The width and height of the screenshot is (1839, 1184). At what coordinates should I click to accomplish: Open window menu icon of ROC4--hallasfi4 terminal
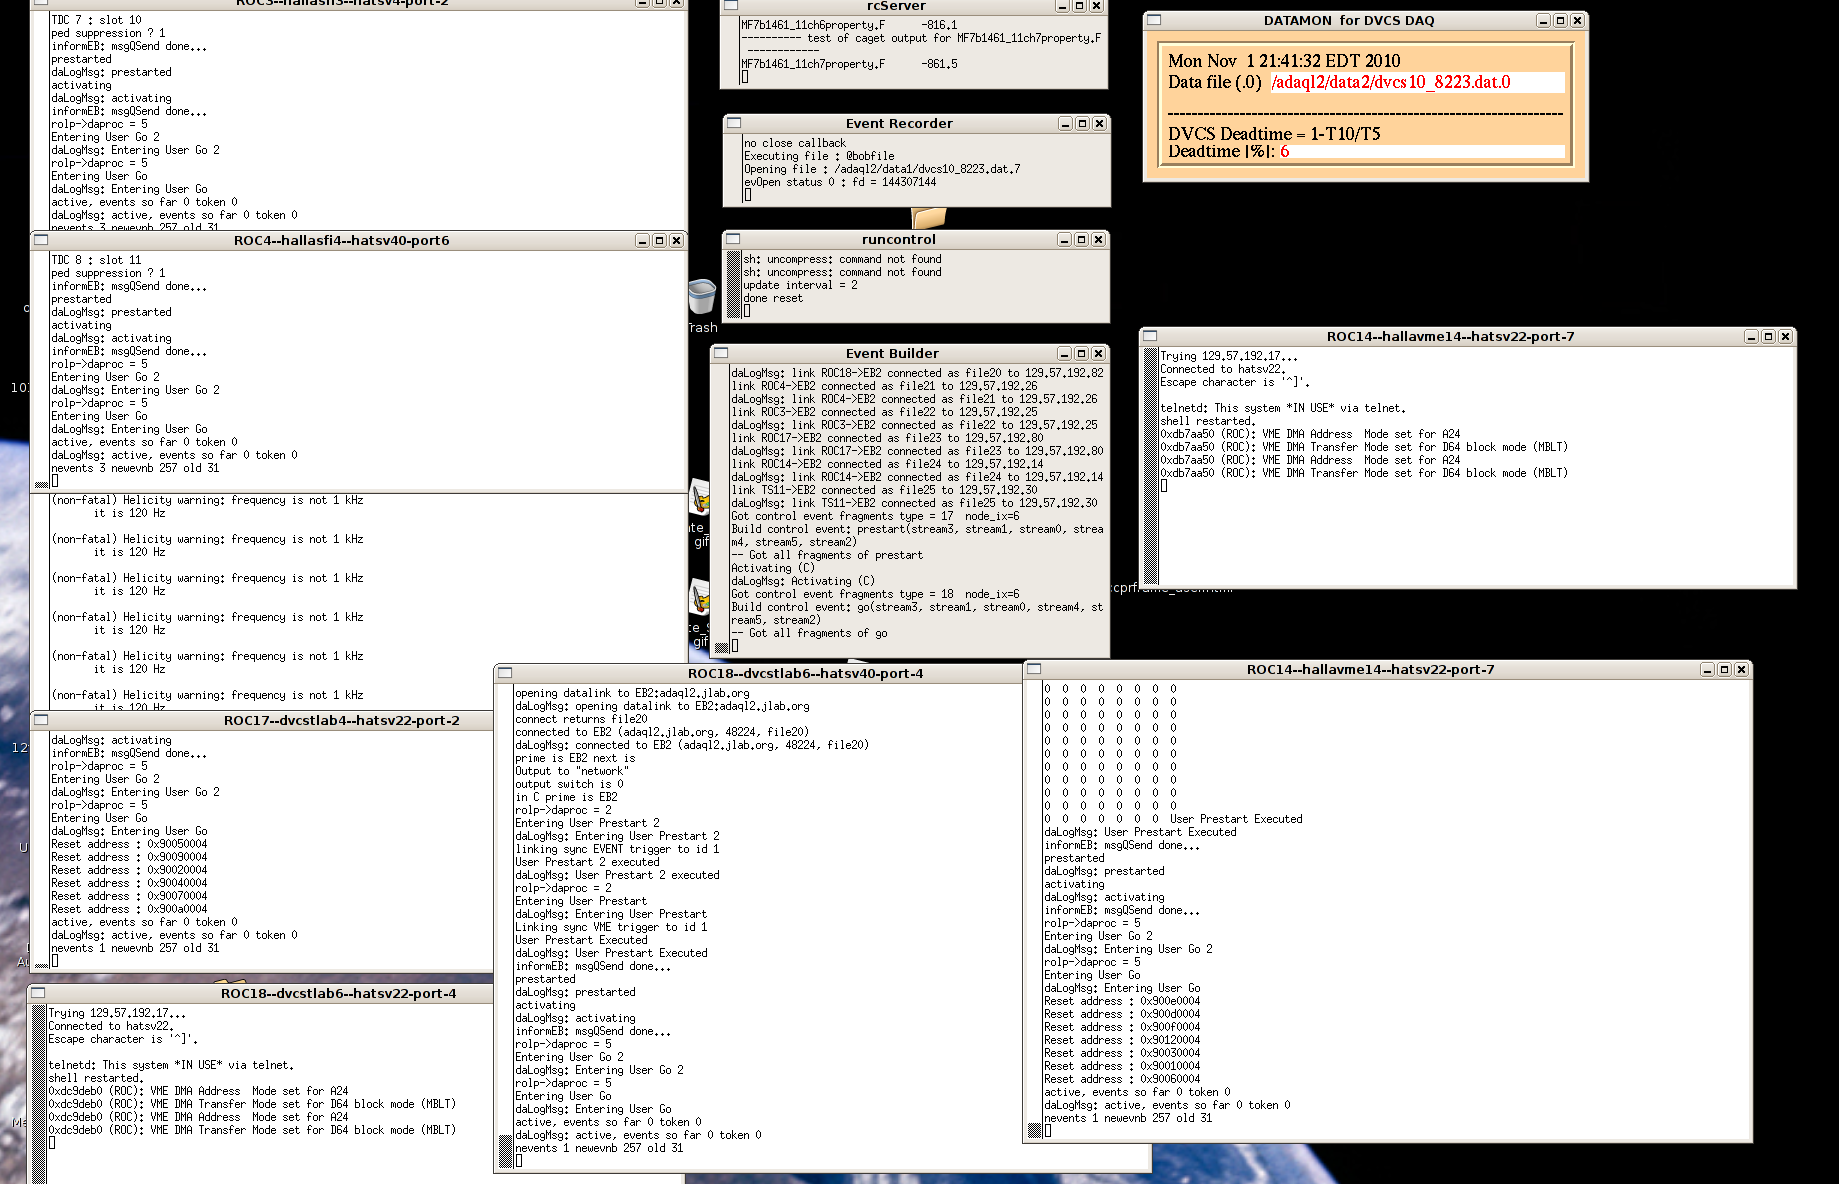41,240
